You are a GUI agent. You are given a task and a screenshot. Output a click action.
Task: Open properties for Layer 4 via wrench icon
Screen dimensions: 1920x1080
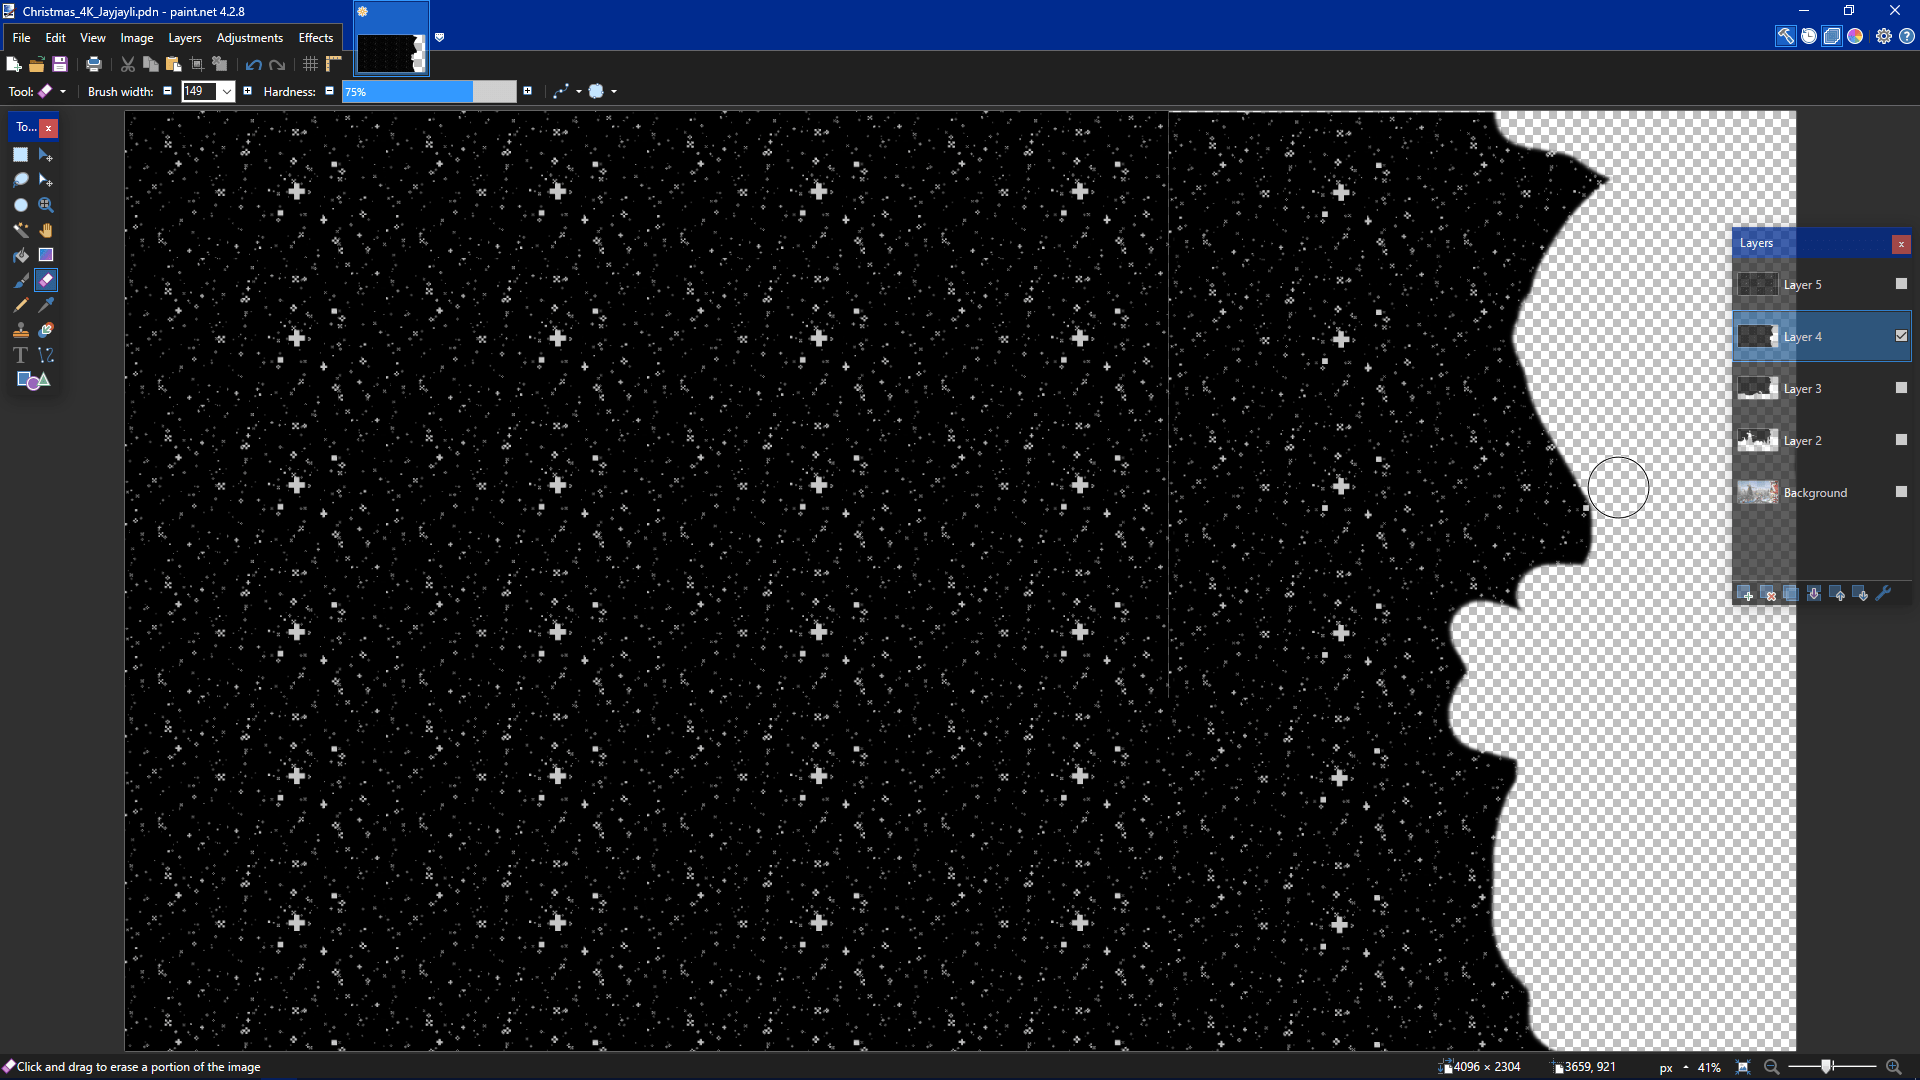click(1885, 593)
